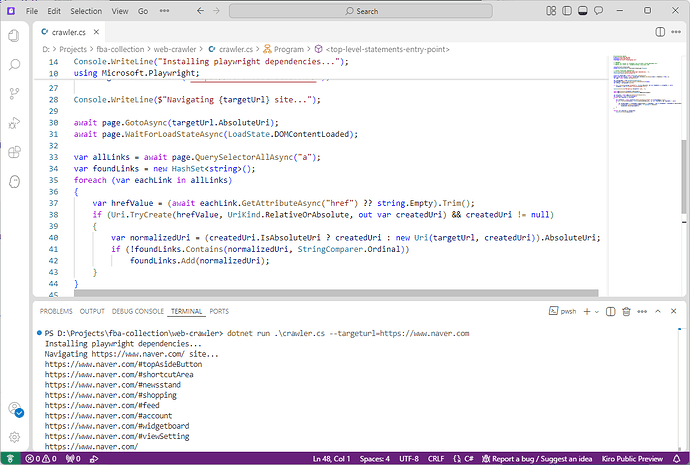690x465 pixels.
Task: Click the code minimap preview
Action: 645,84
